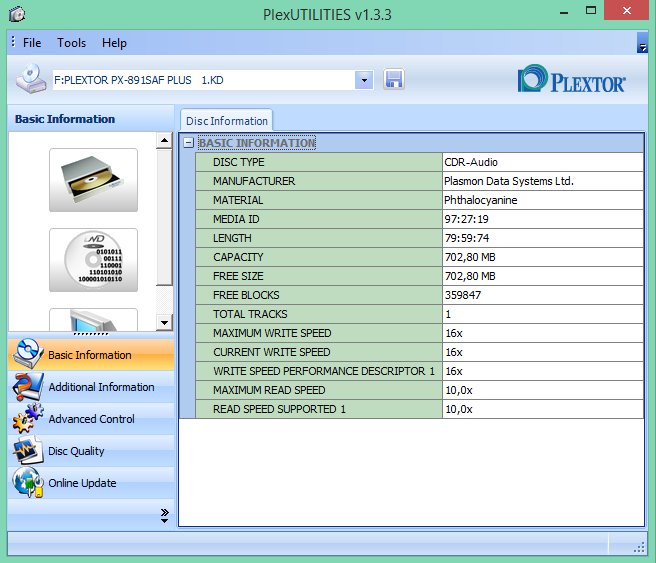
Task: Click the disc drive icon beside drive selector
Action: [31, 79]
